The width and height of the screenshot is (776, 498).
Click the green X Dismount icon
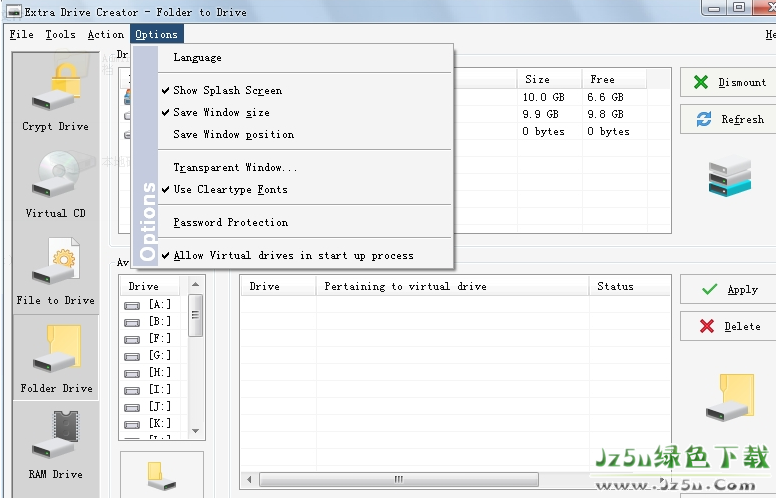(701, 82)
